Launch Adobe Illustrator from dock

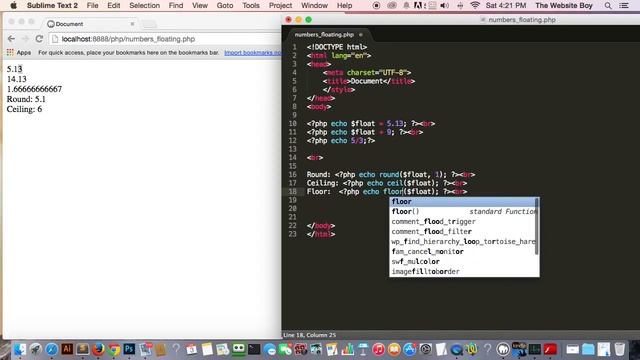[67, 349]
